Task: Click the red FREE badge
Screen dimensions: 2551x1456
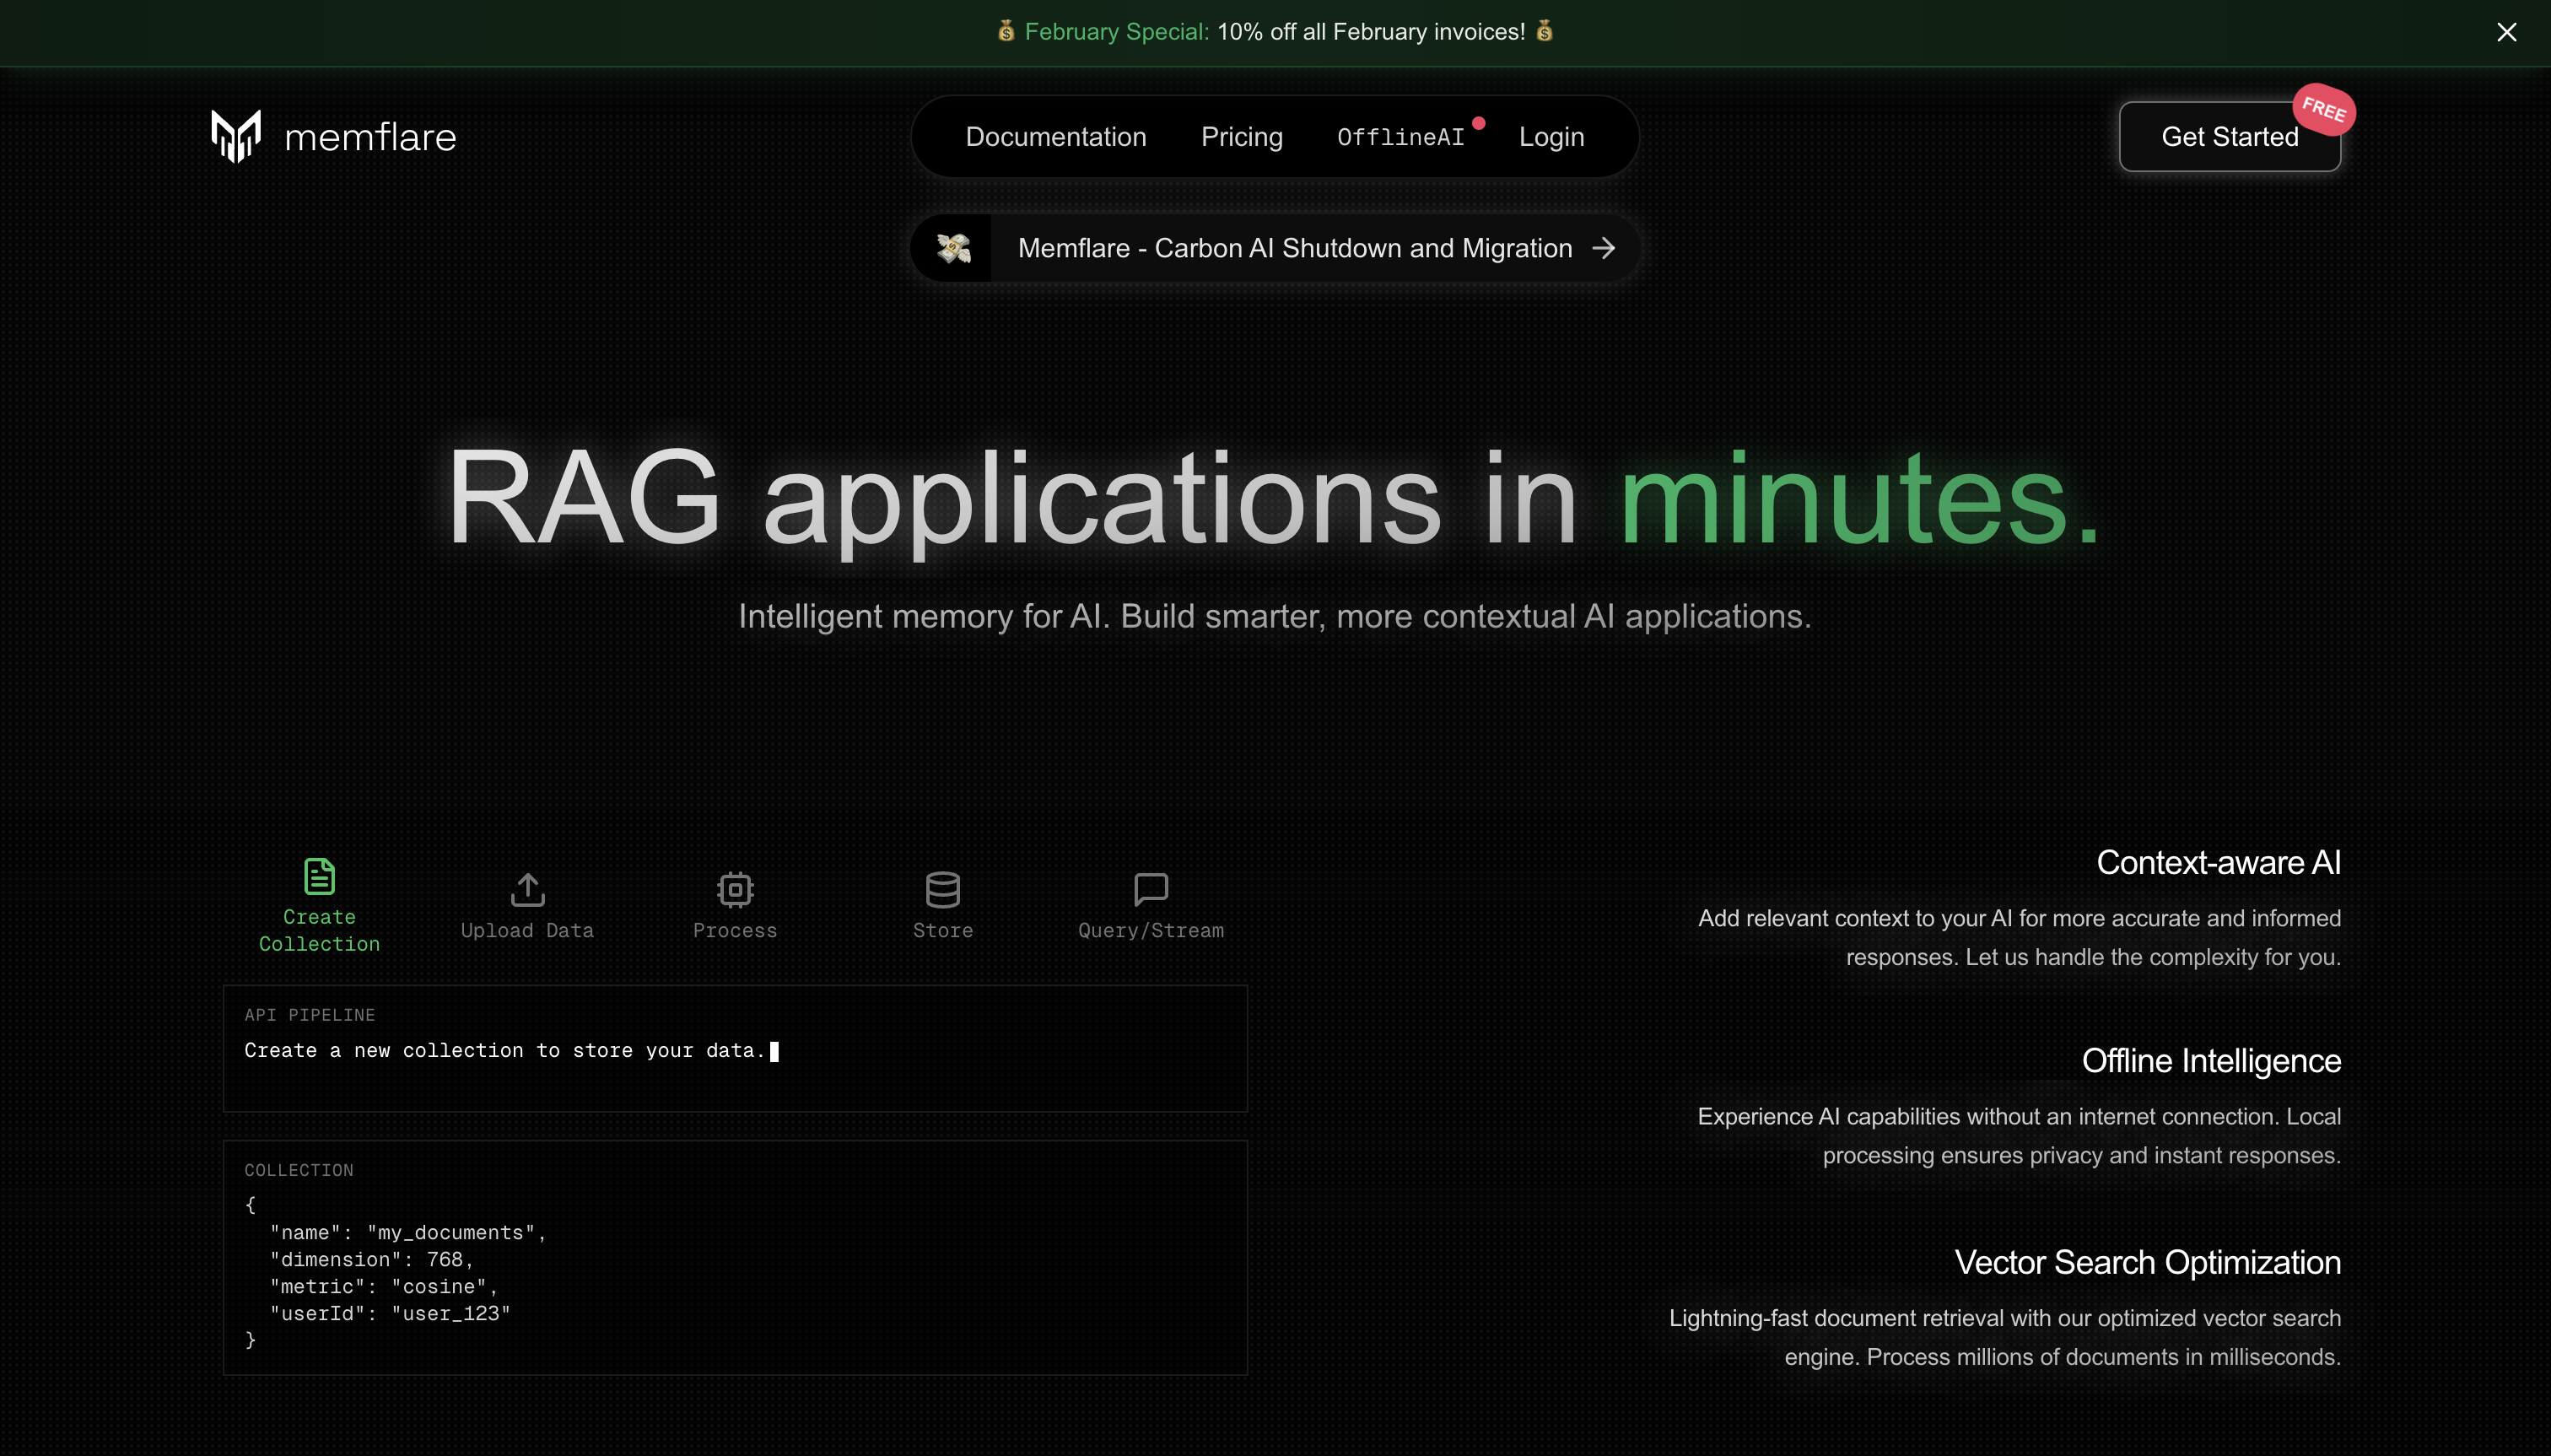Action: 2323,109
